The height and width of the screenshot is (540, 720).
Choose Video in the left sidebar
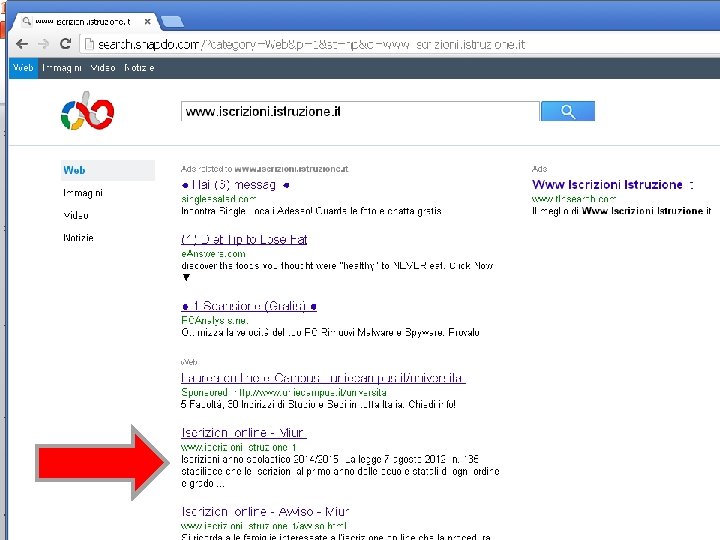[76, 215]
